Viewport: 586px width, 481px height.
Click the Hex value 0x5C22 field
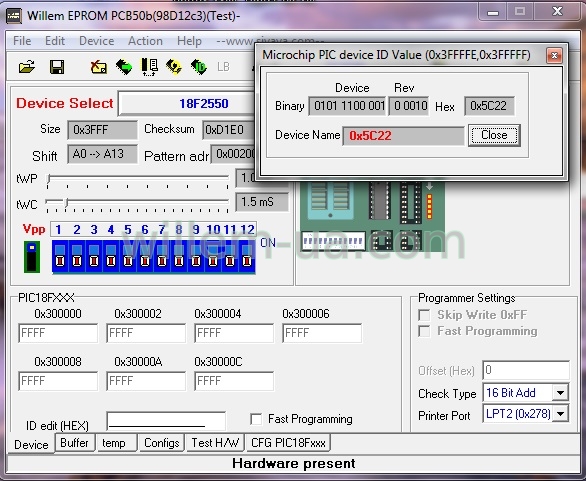pyautogui.click(x=489, y=106)
